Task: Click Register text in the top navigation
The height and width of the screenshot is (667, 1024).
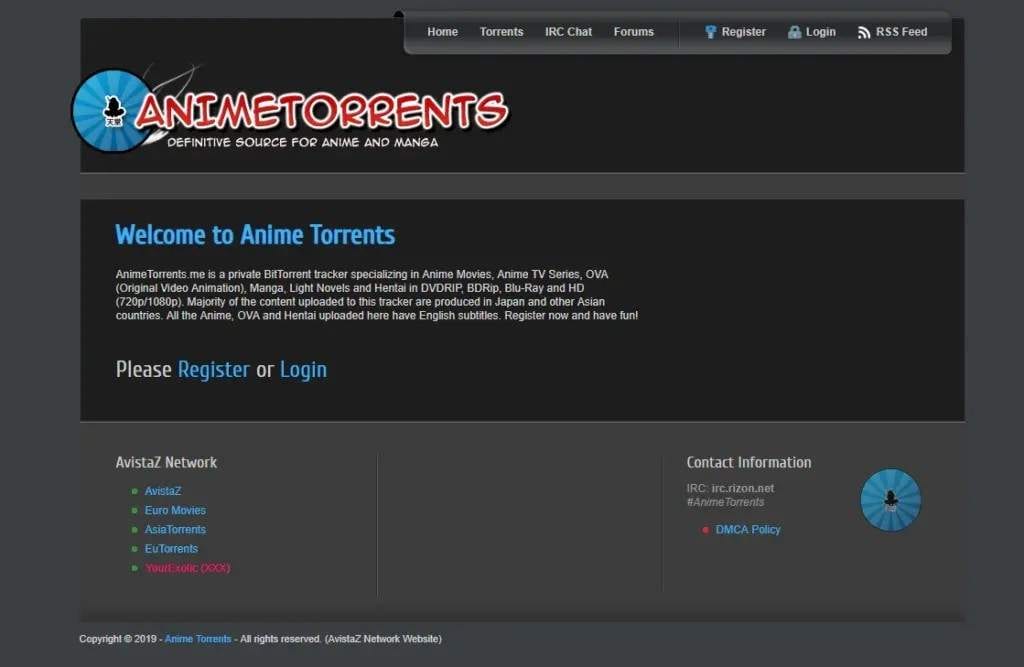Action: (x=743, y=31)
